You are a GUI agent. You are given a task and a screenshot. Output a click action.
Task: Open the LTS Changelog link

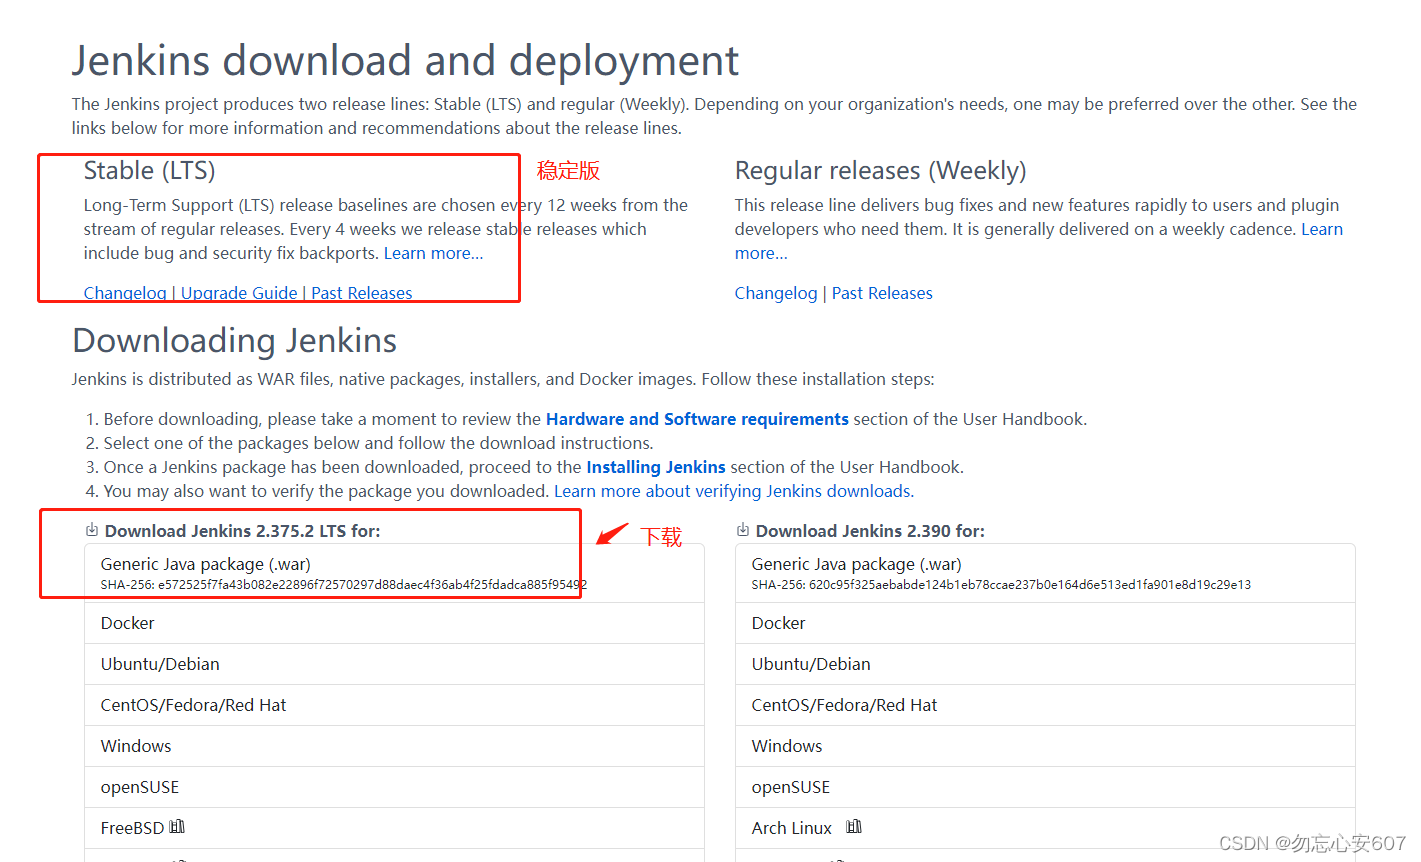[x=125, y=293]
